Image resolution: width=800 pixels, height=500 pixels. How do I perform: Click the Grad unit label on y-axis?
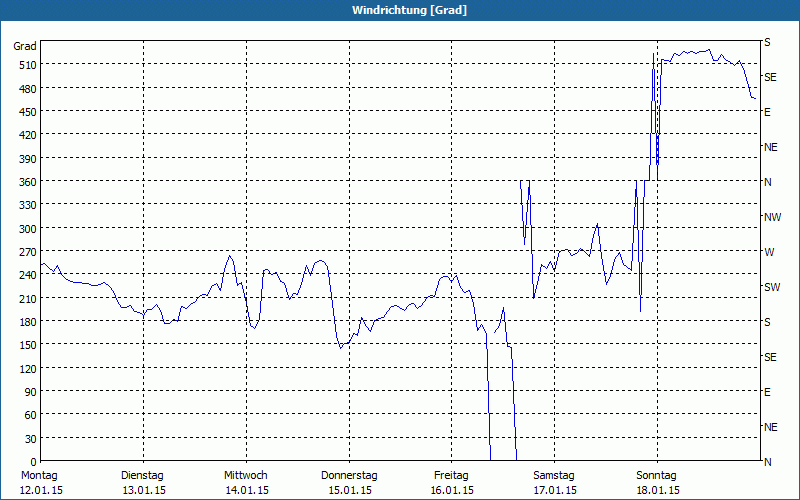(x=24, y=46)
